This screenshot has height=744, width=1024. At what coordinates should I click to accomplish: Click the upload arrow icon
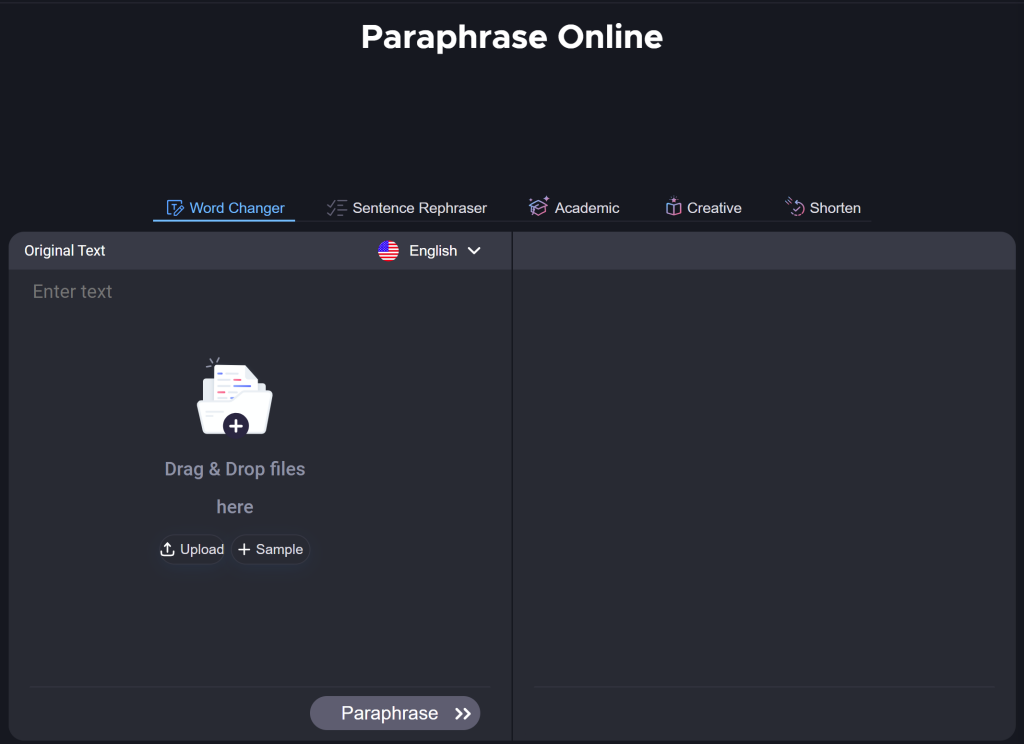tap(168, 549)
